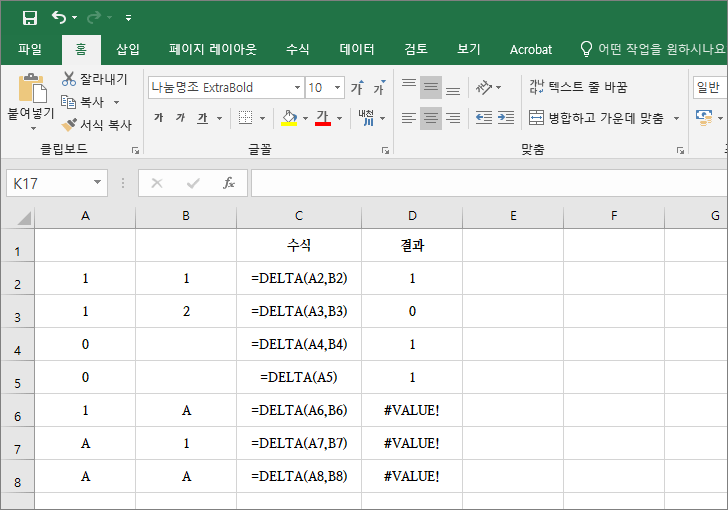Screen dimensions: 728x510
Task: Open 맞춤 dialog launcher
Action: [x=680, y=150]
